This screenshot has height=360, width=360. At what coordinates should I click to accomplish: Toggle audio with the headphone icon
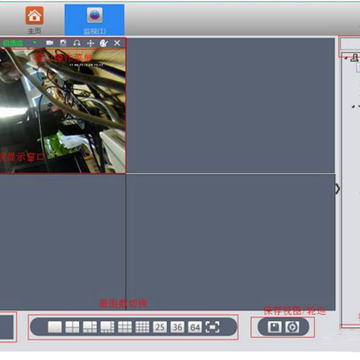[x=77, y=43]
